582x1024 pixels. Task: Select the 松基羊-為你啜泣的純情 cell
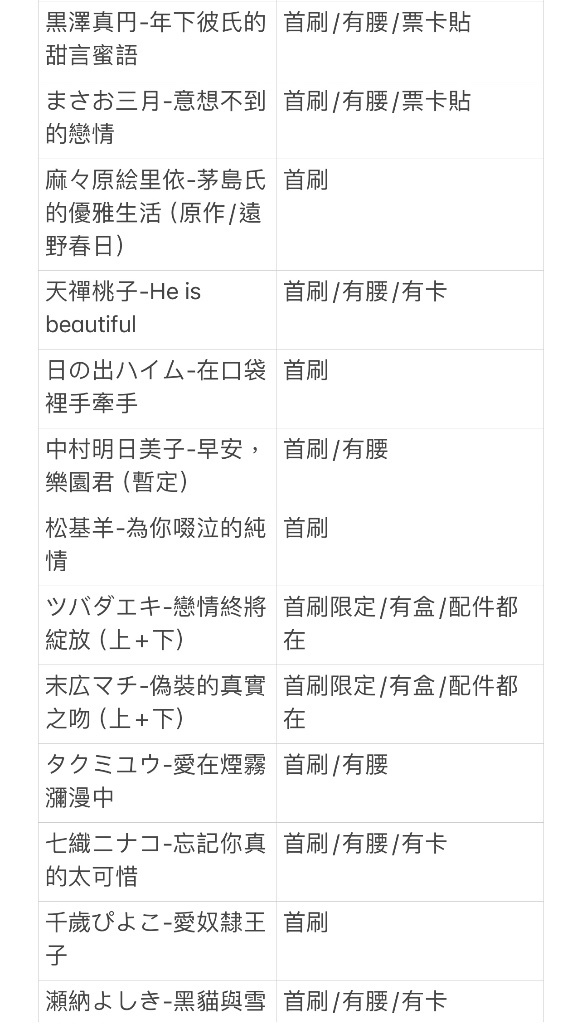[x=156, y=545]
